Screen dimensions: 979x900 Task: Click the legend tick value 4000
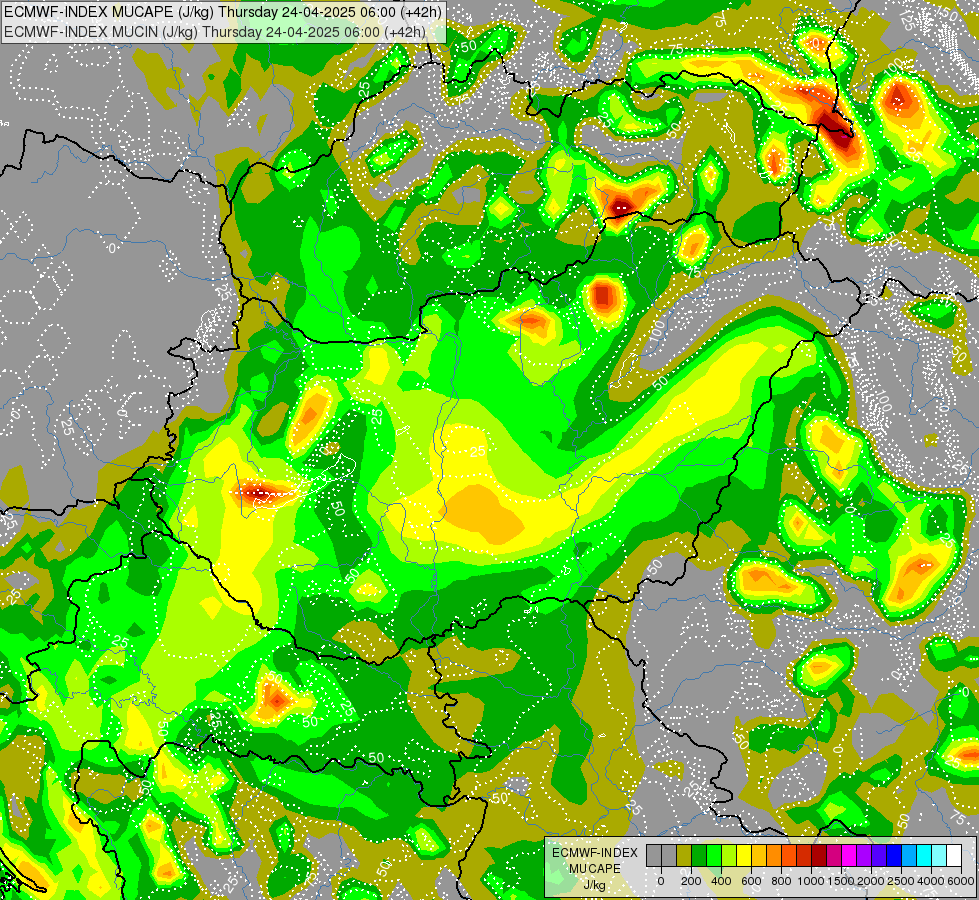pos(932,881)
